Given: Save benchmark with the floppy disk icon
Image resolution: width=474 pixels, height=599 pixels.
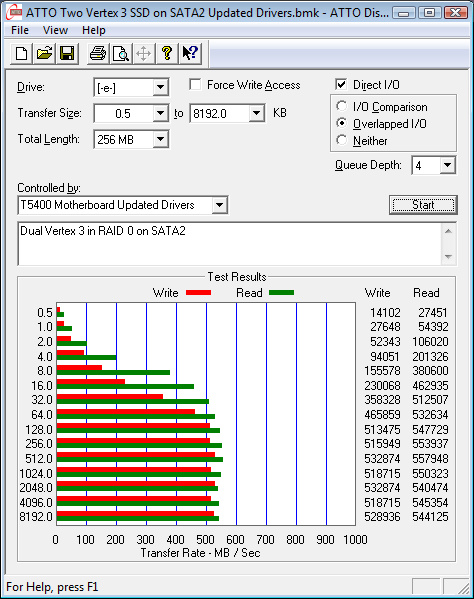Looking at the screenshot, I should click(67, 53).
